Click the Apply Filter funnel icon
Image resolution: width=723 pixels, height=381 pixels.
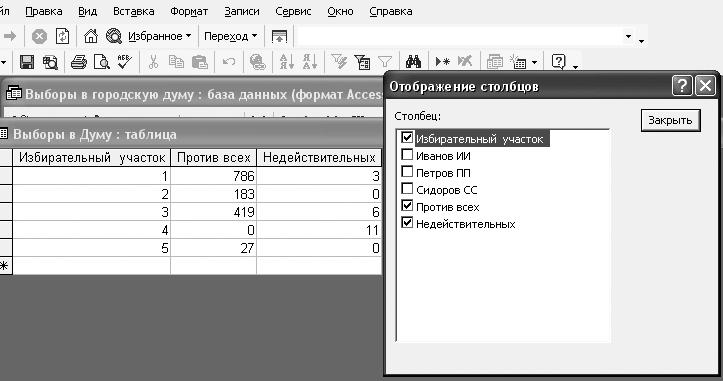385,62
